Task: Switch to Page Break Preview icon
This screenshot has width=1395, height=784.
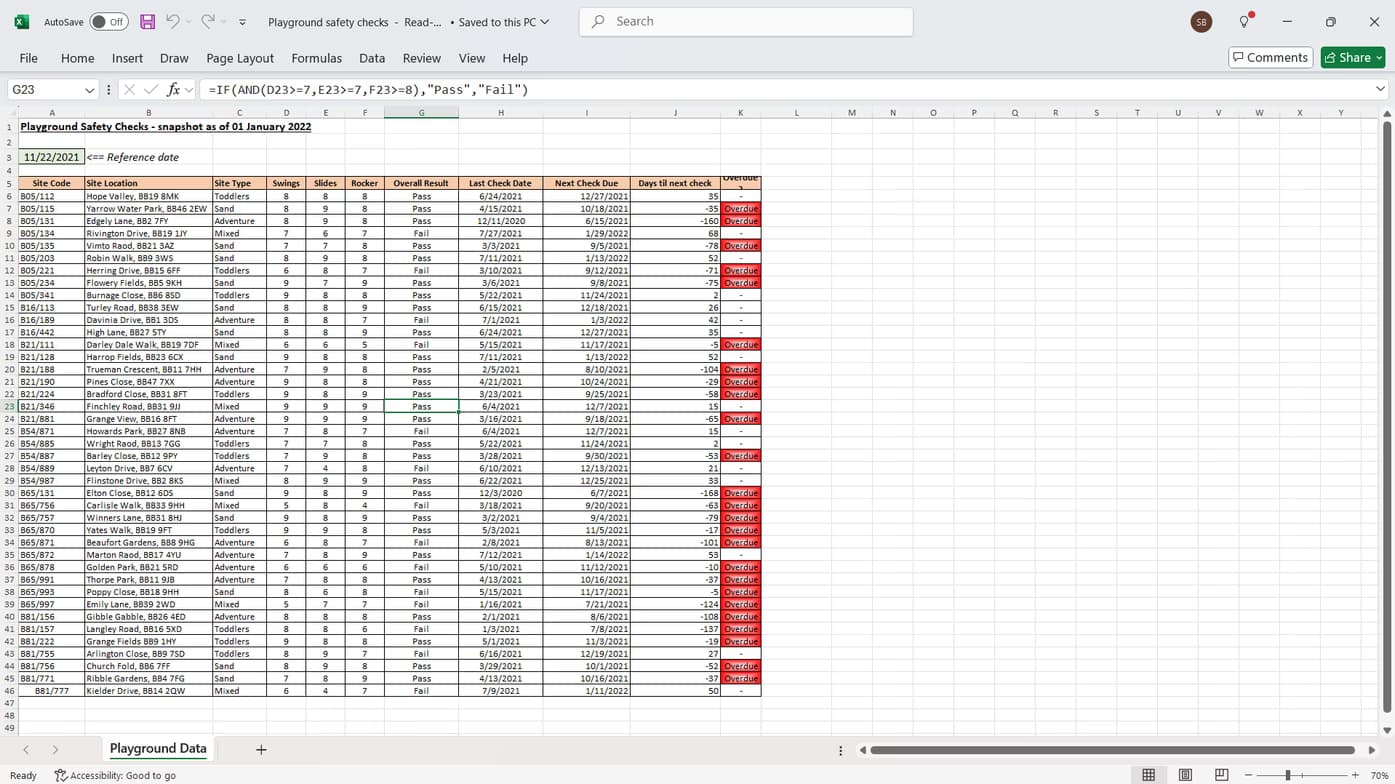Action: pyautogui.click(x=1221, y=775)
